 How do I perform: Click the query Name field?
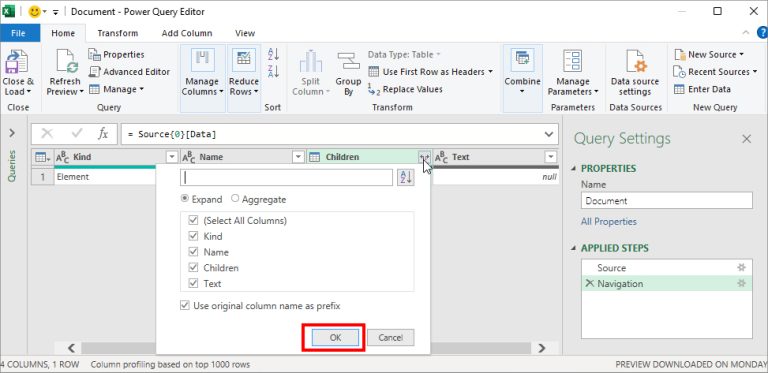point(667,201)
